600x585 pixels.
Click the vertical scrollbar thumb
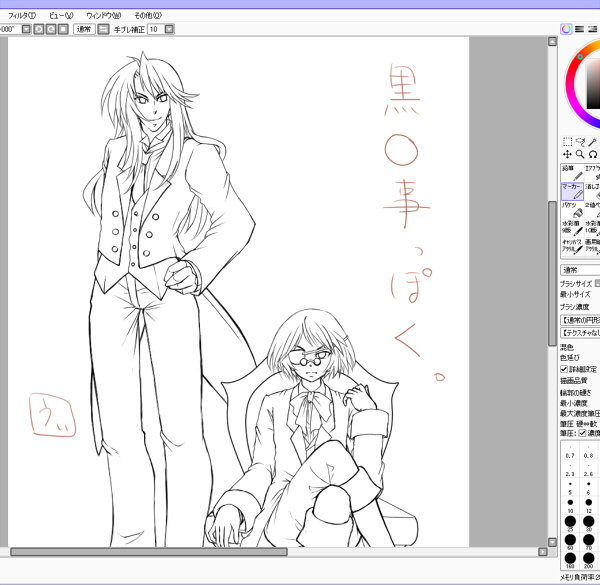point(552,274)
